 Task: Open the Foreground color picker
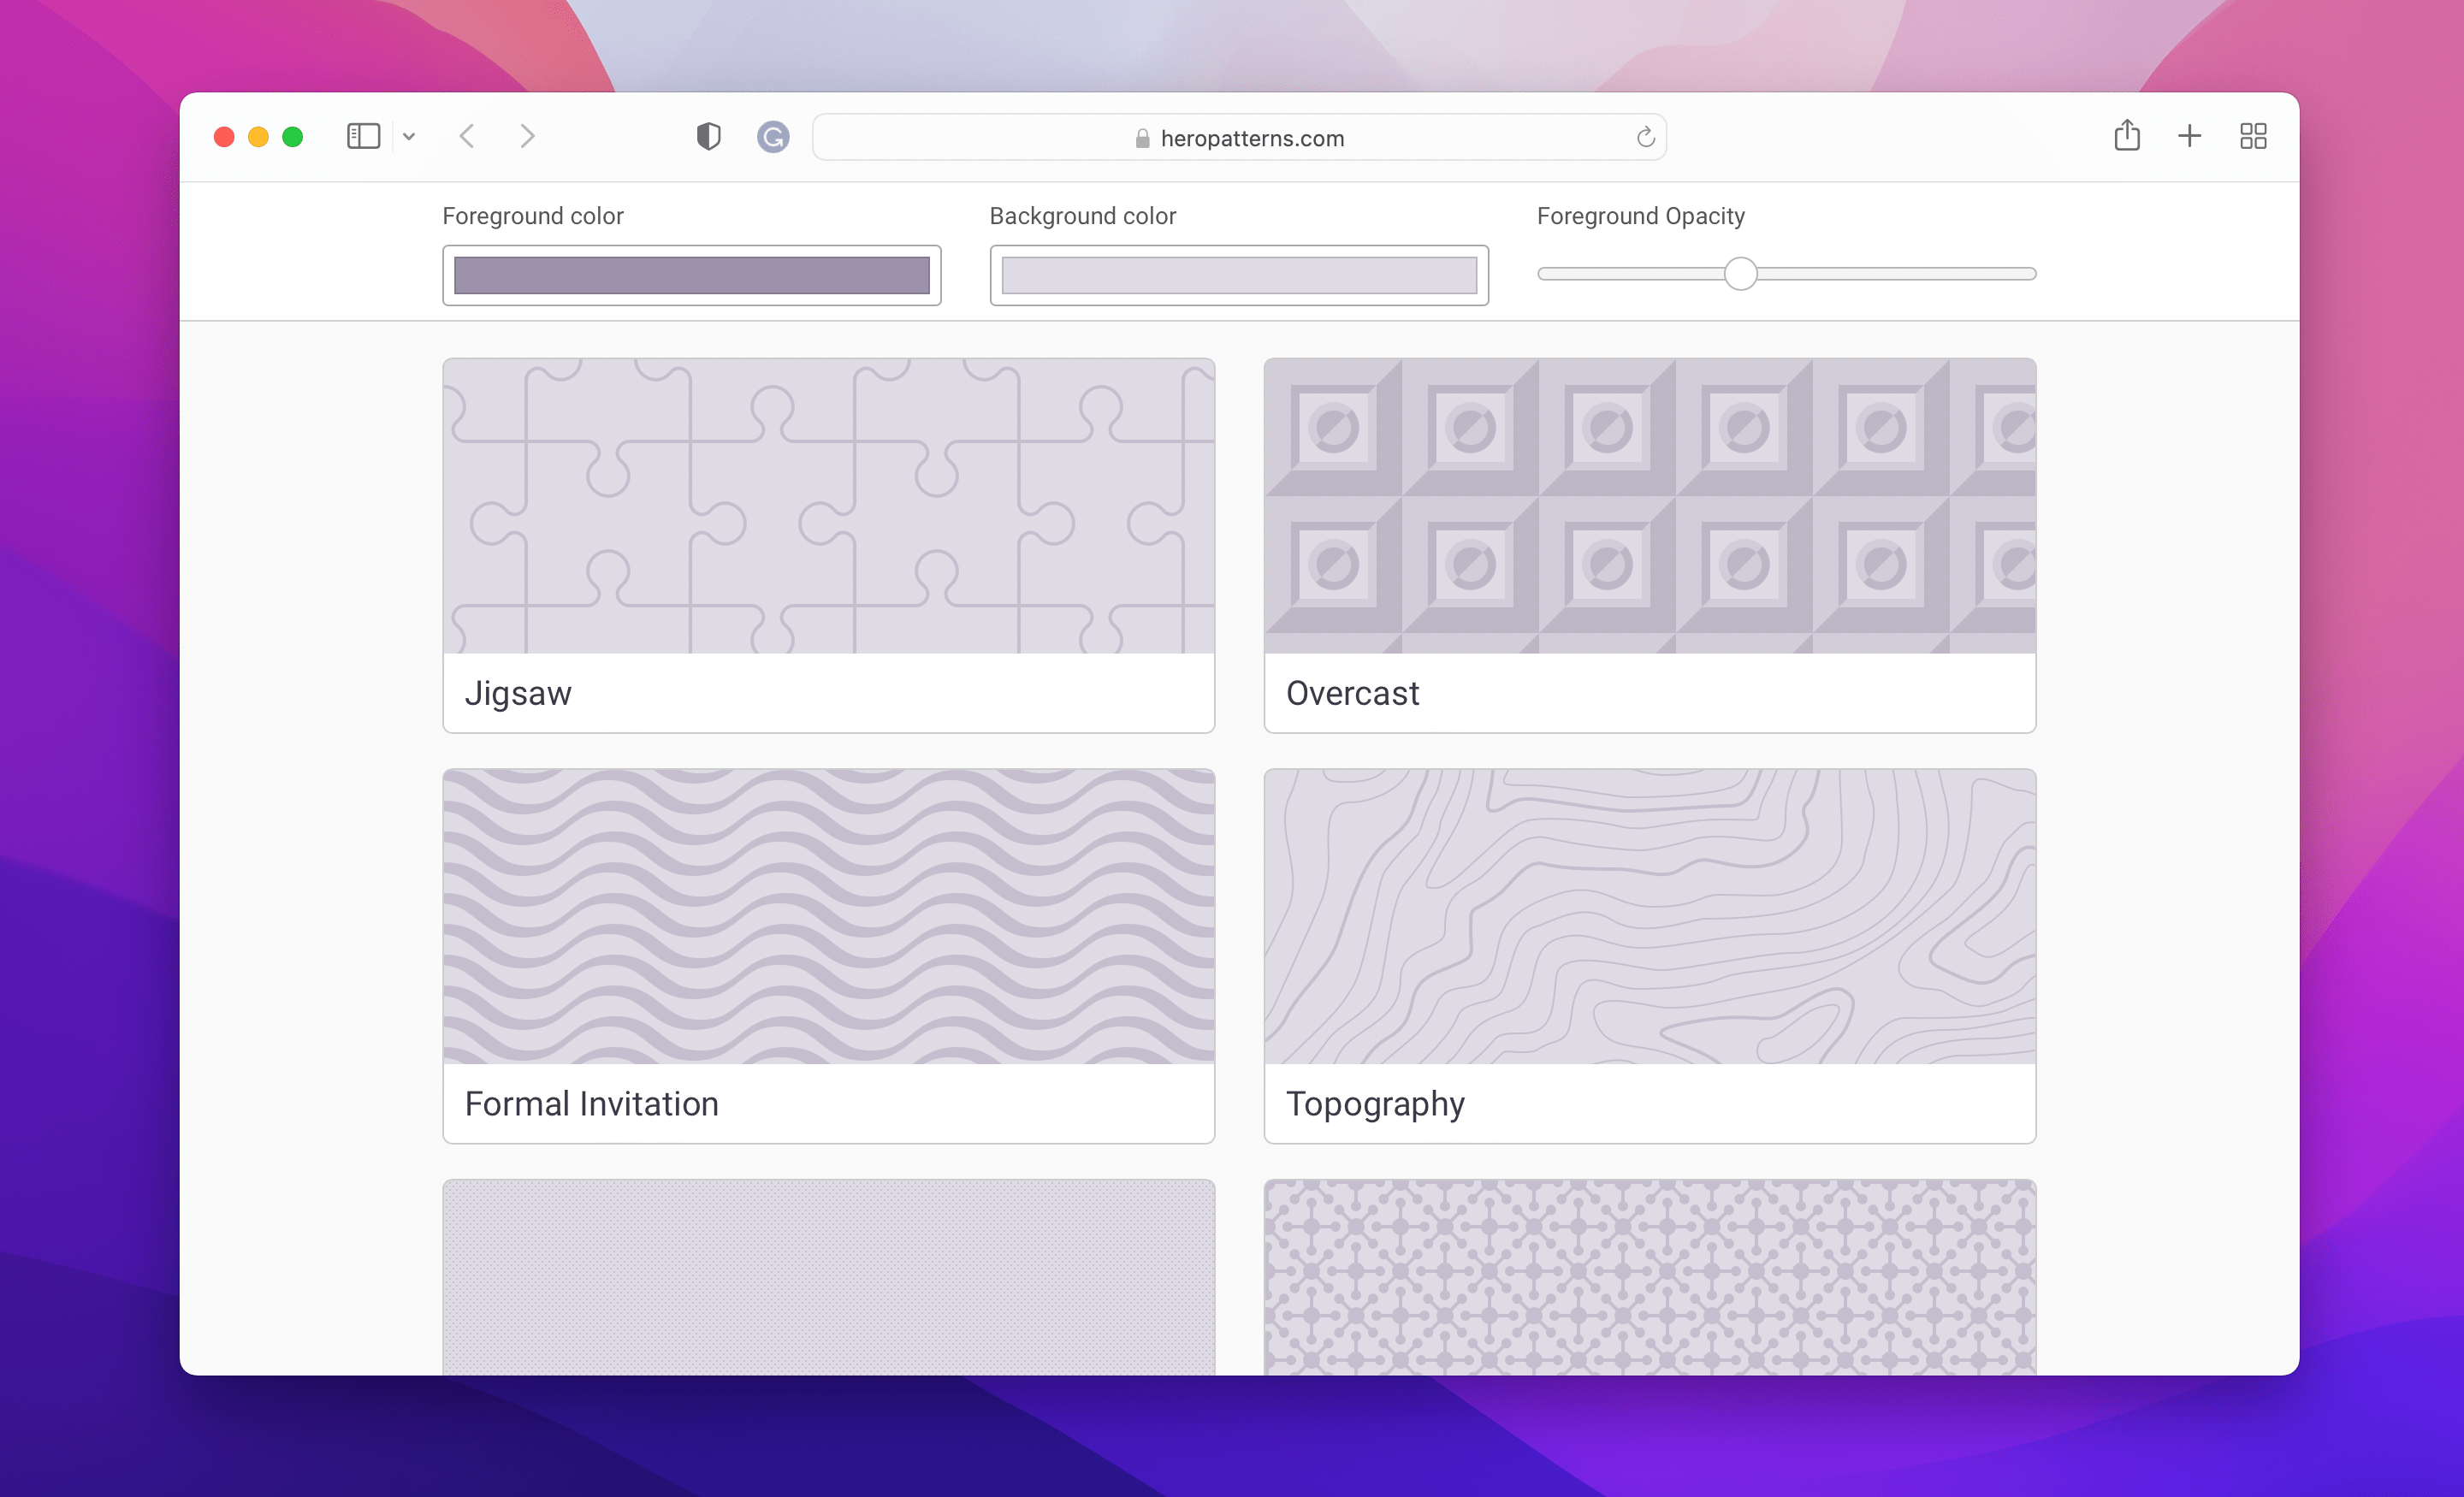tap(691, 275)
